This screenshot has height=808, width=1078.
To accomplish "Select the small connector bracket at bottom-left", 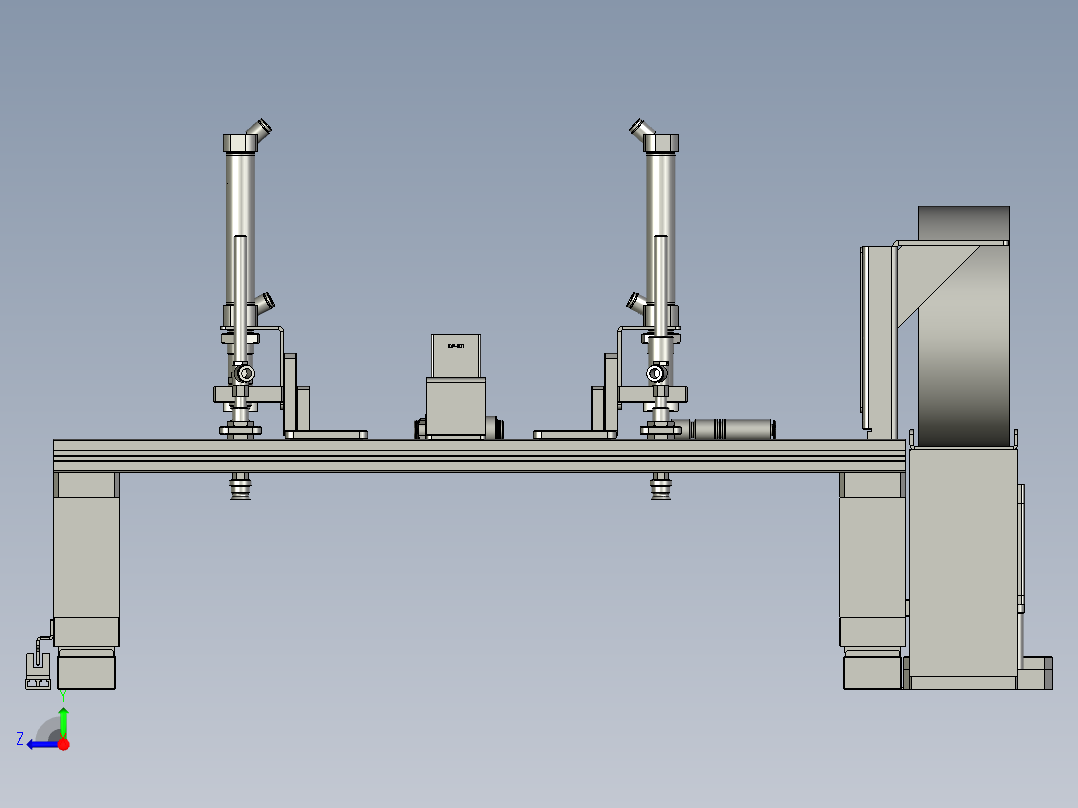I will click(38, 668).
